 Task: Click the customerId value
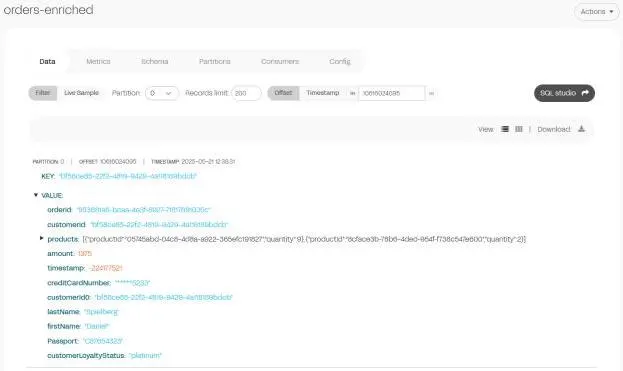[159, 224]
